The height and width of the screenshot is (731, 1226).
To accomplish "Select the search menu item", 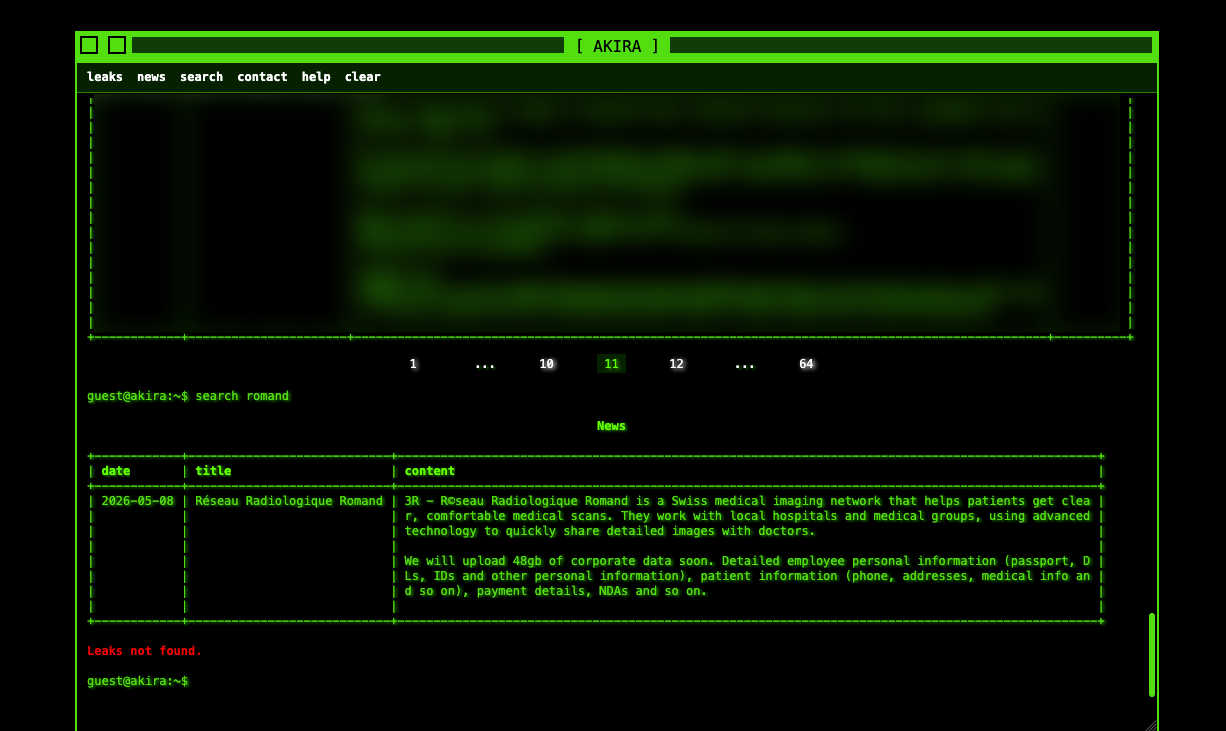I will pyautogui.click(x=201, y=77).
